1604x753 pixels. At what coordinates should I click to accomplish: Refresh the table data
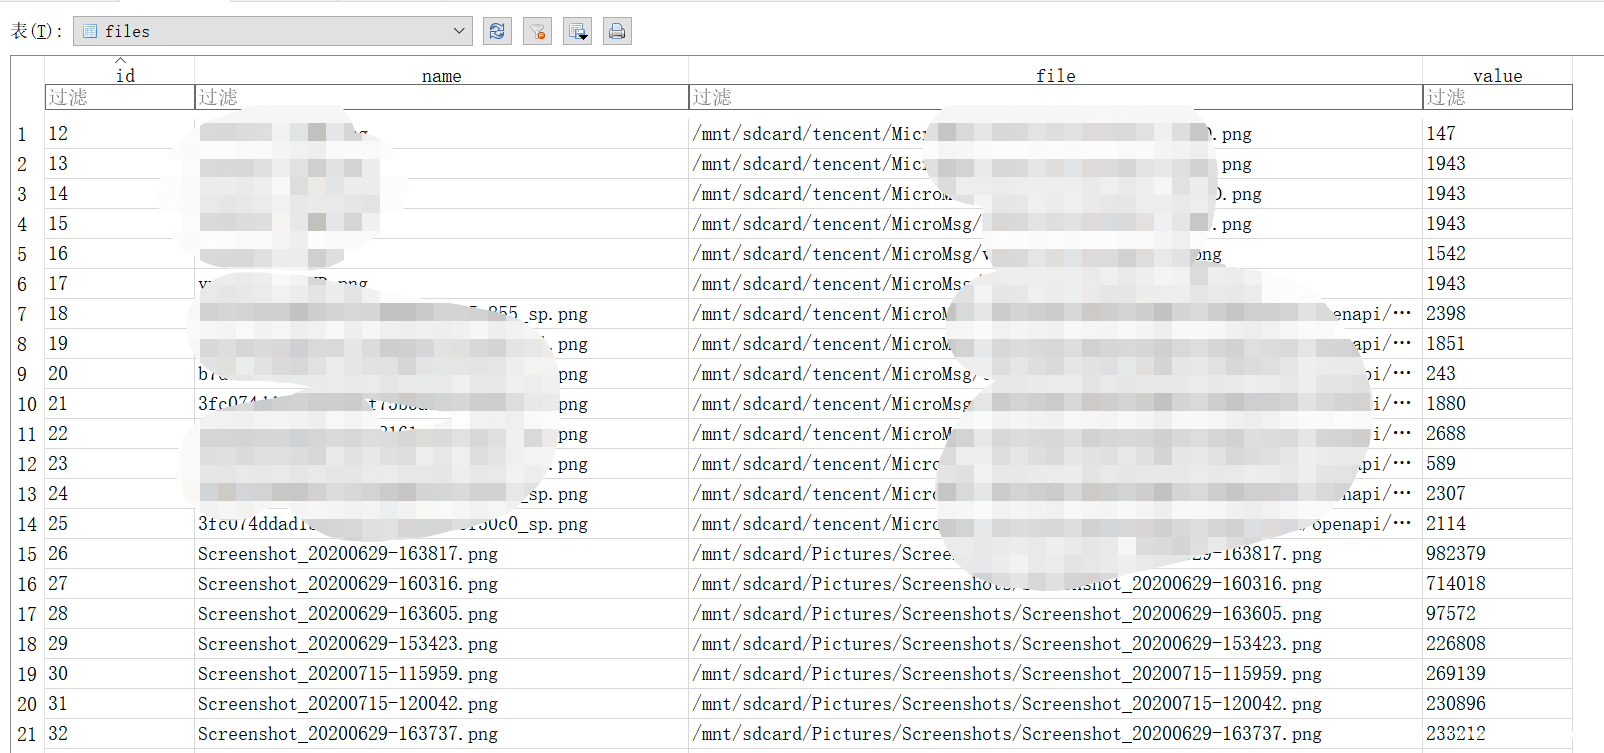(x=497, y=31)
